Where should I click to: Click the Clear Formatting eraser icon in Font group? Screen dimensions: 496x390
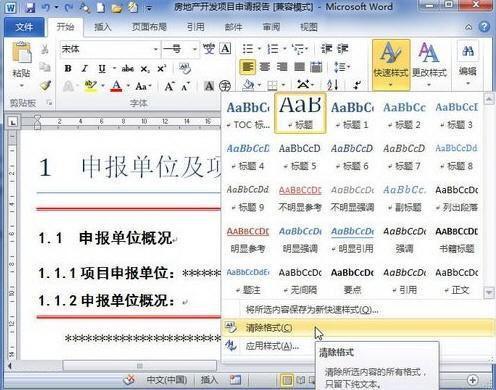click(x=184, y=69)
